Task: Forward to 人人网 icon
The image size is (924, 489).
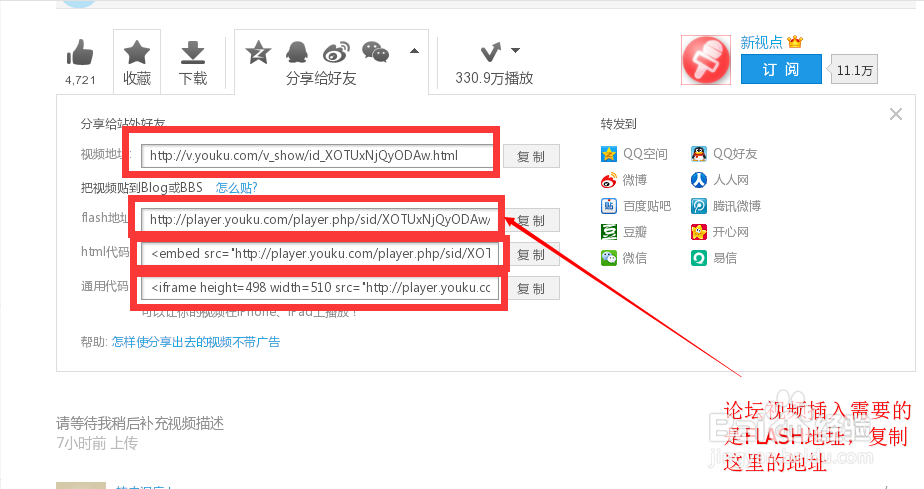Action: [699, 180]
